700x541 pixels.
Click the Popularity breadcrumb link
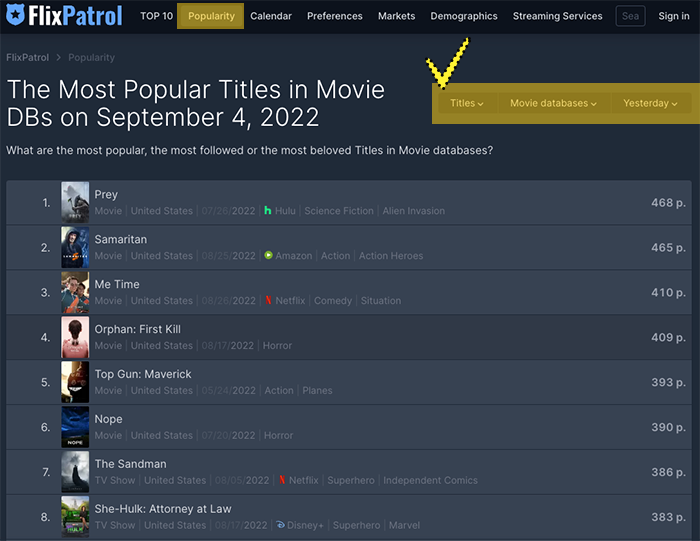92,58
